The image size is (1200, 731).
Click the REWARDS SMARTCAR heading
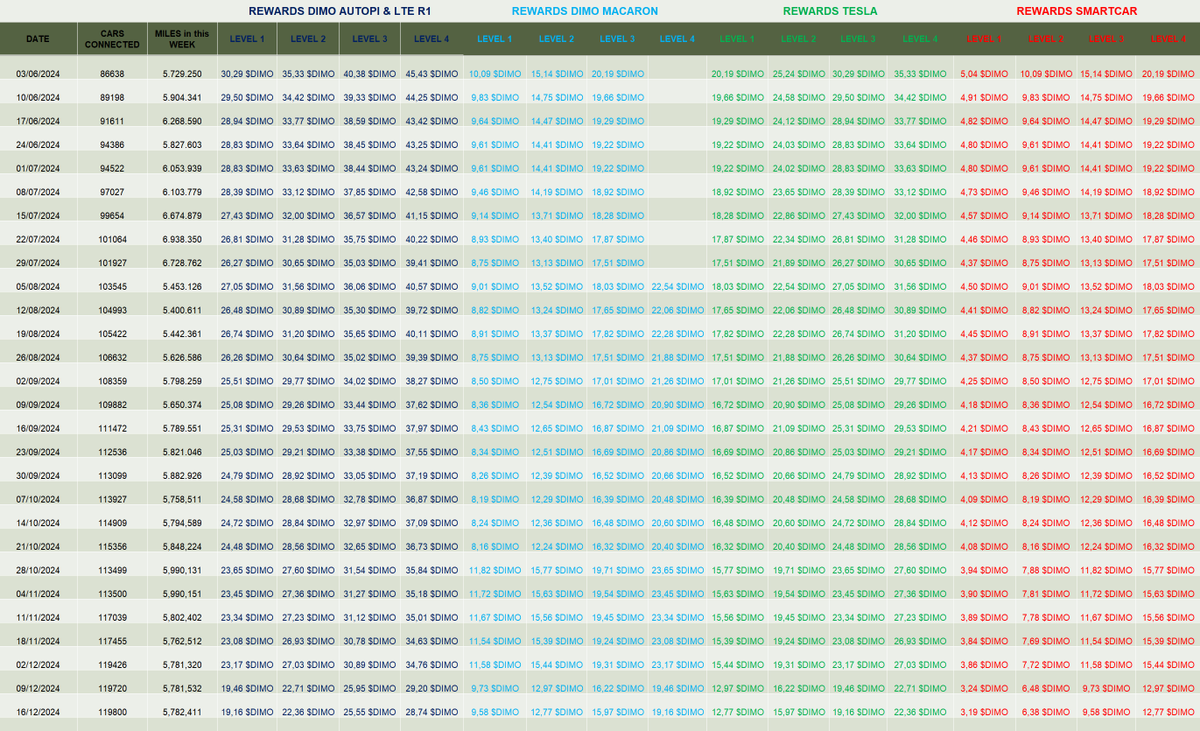[x=1077, y=11]
